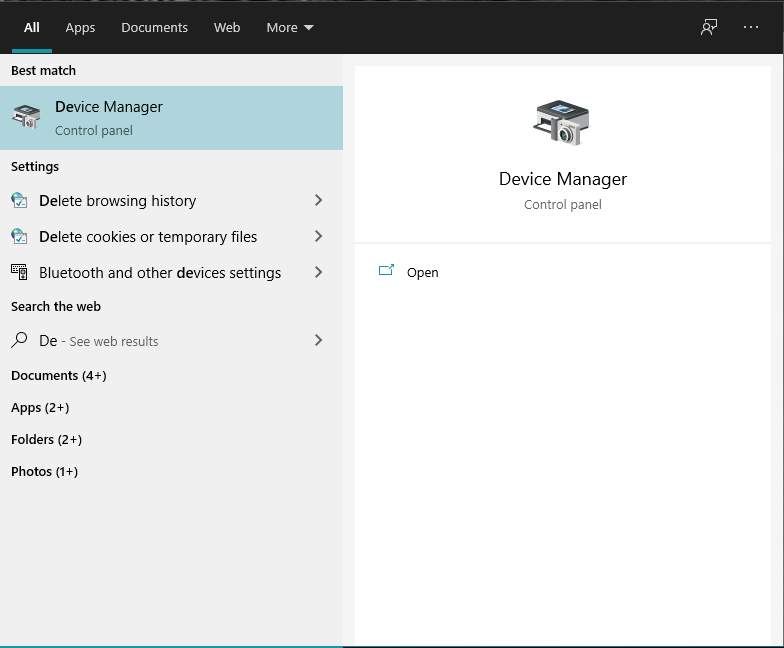Expand Delete browsing history with its chevron

[318, 200]
